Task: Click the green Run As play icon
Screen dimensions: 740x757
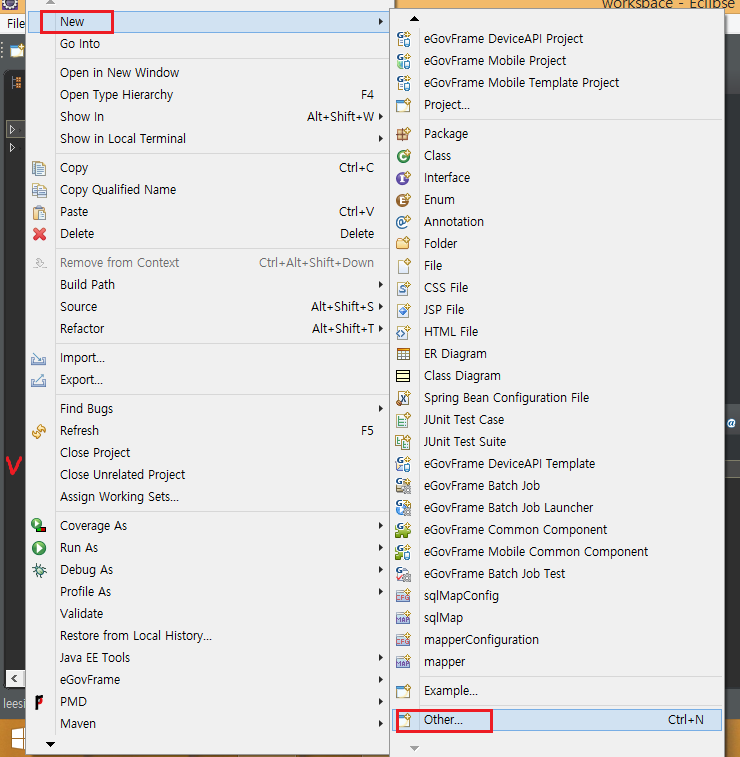Action: pyautogui.click(x=39, y=548)
